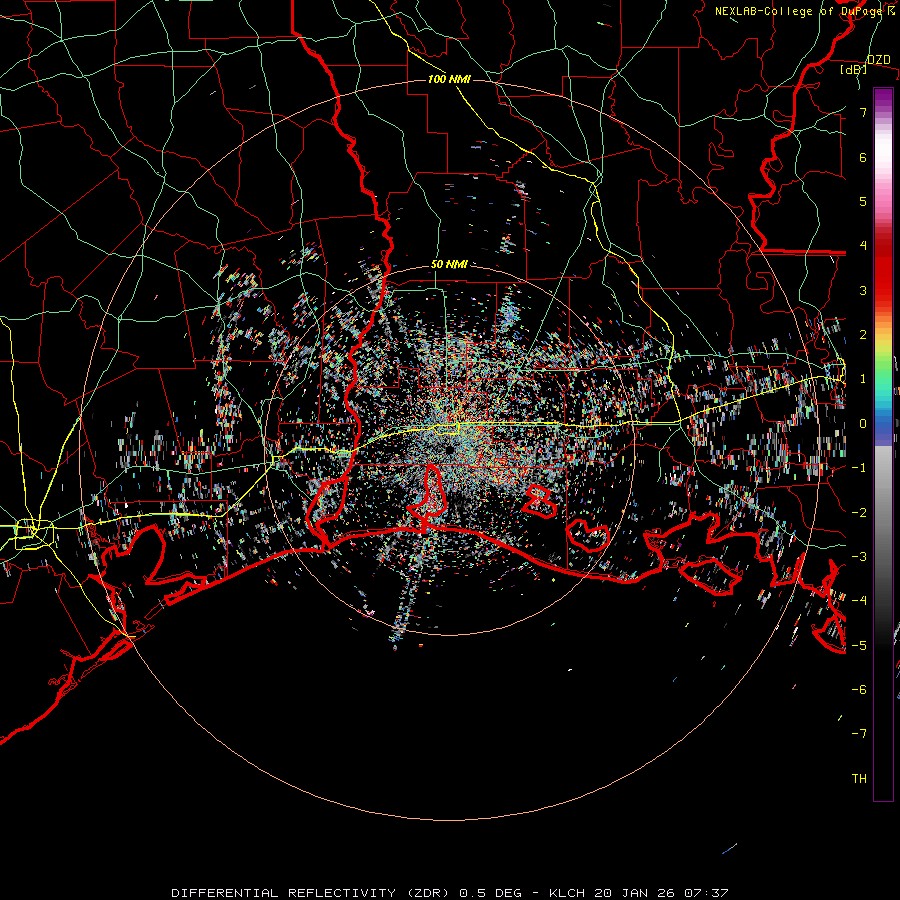Image resolution: width=900 pixels, height=900 pixels.
Task: Click the TH threshold label on legend
Action: (x=859, y=779)
